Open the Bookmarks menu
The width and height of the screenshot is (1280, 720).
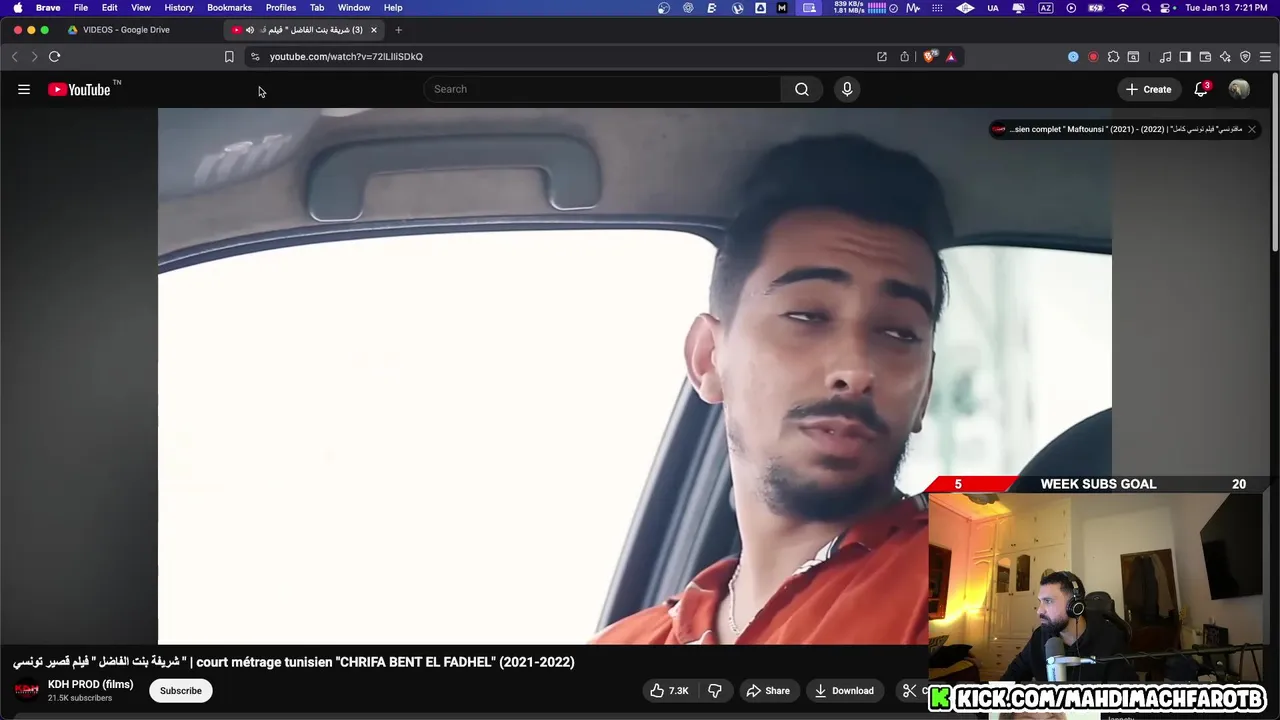pos(230,8)
